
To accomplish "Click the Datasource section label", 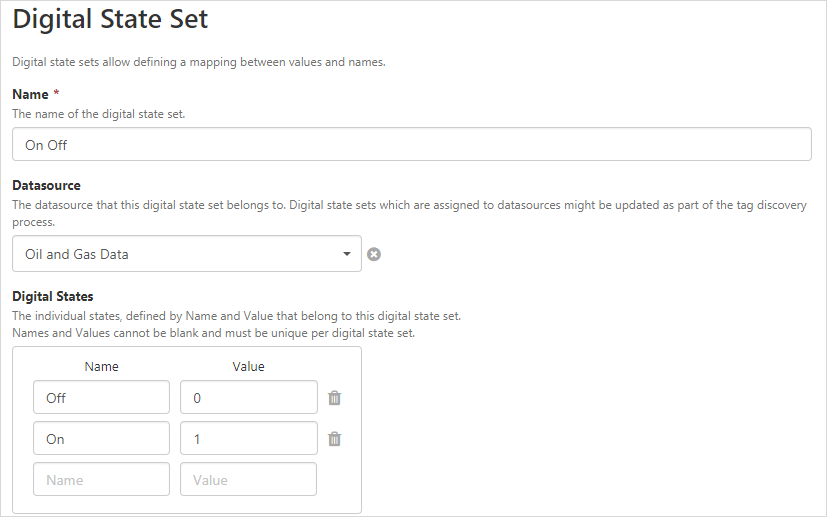I will click(46, 185).
